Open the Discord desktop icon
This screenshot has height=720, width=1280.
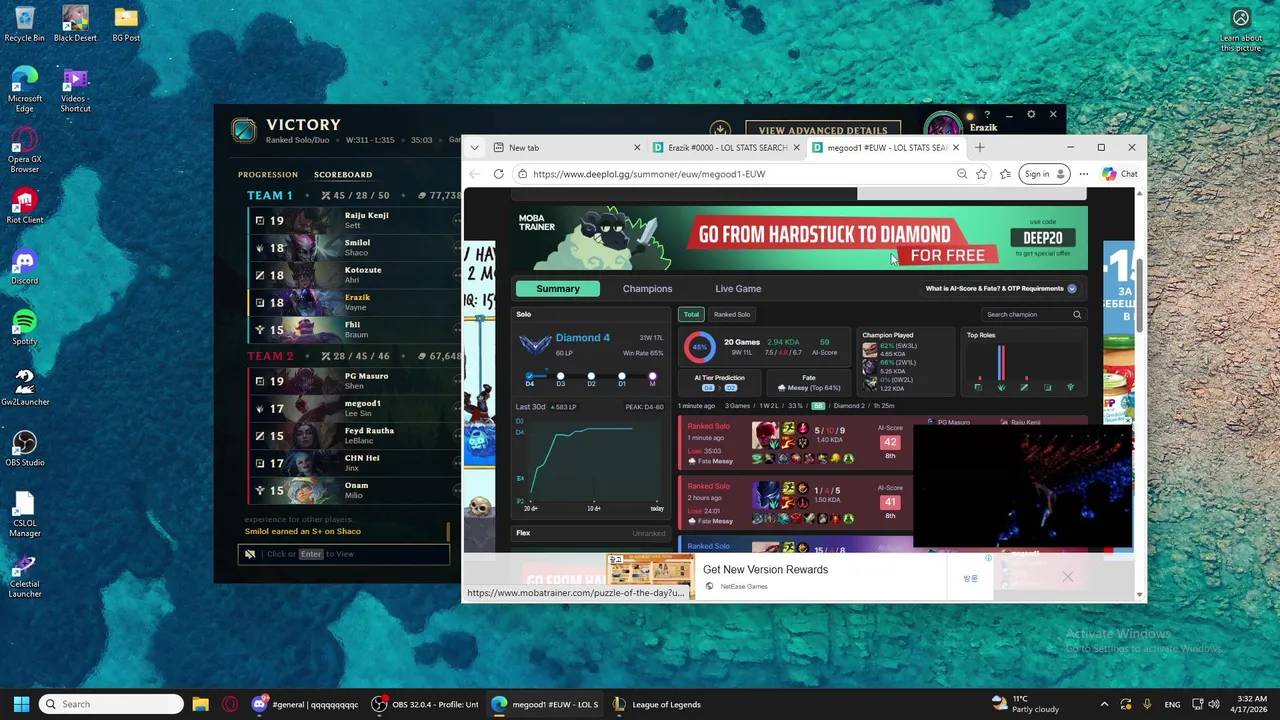[25, 267]
